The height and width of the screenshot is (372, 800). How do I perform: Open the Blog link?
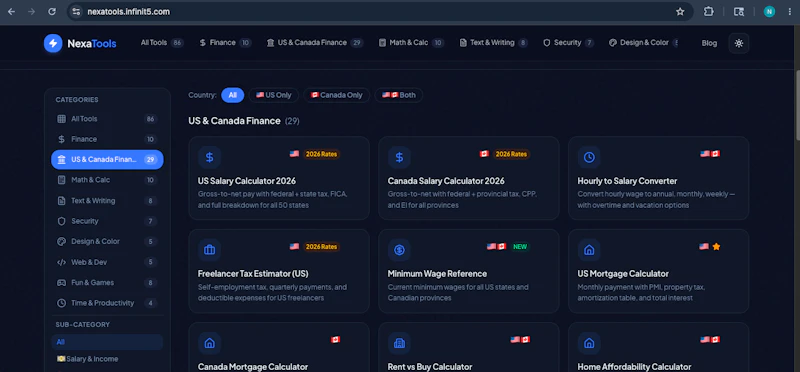coord(709,43)
